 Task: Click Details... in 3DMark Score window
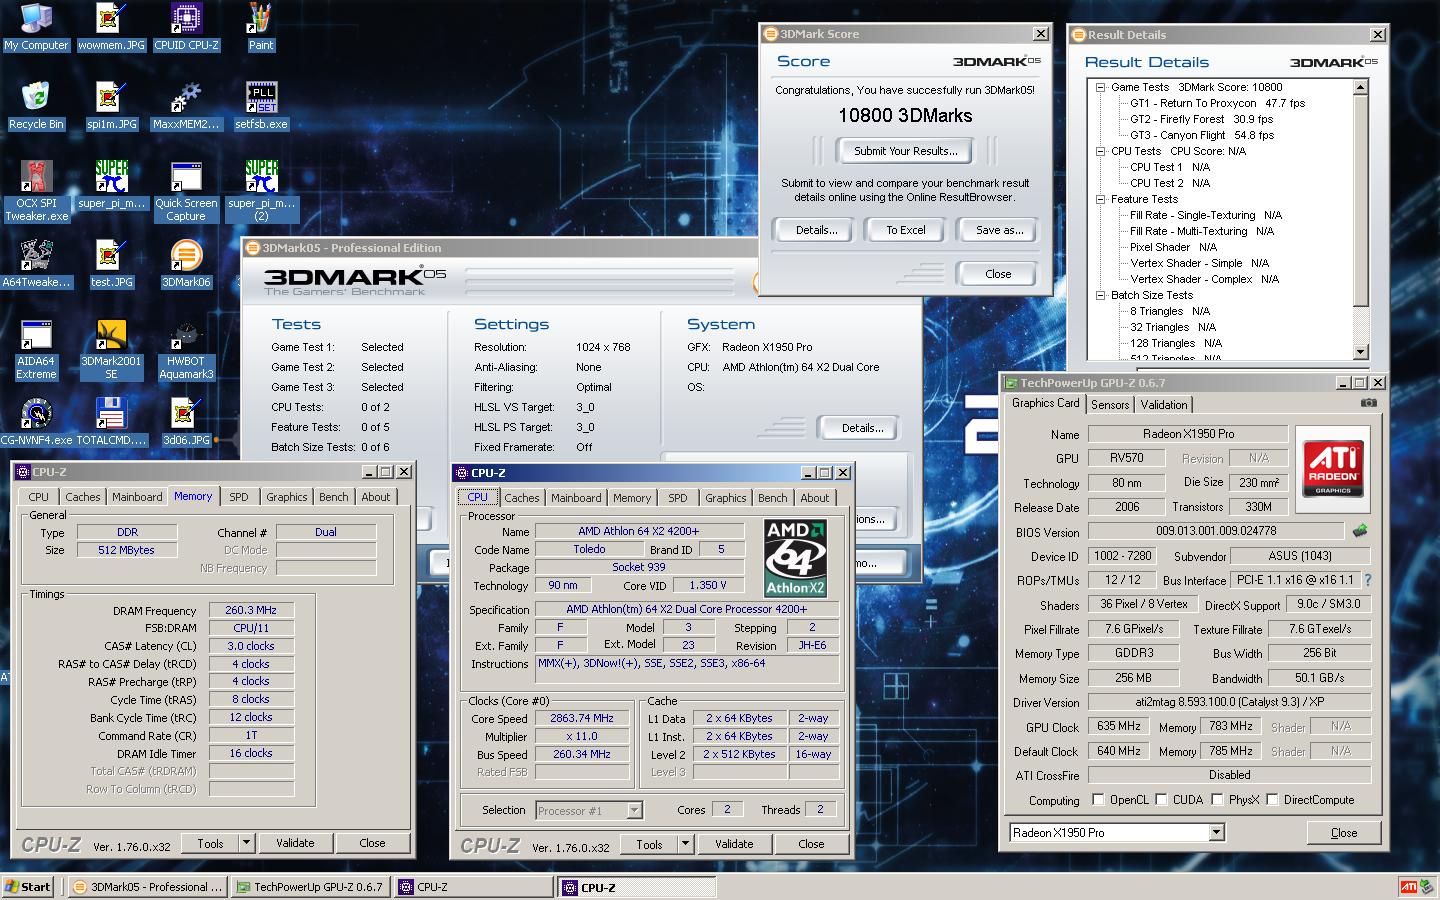pos(816,230)
